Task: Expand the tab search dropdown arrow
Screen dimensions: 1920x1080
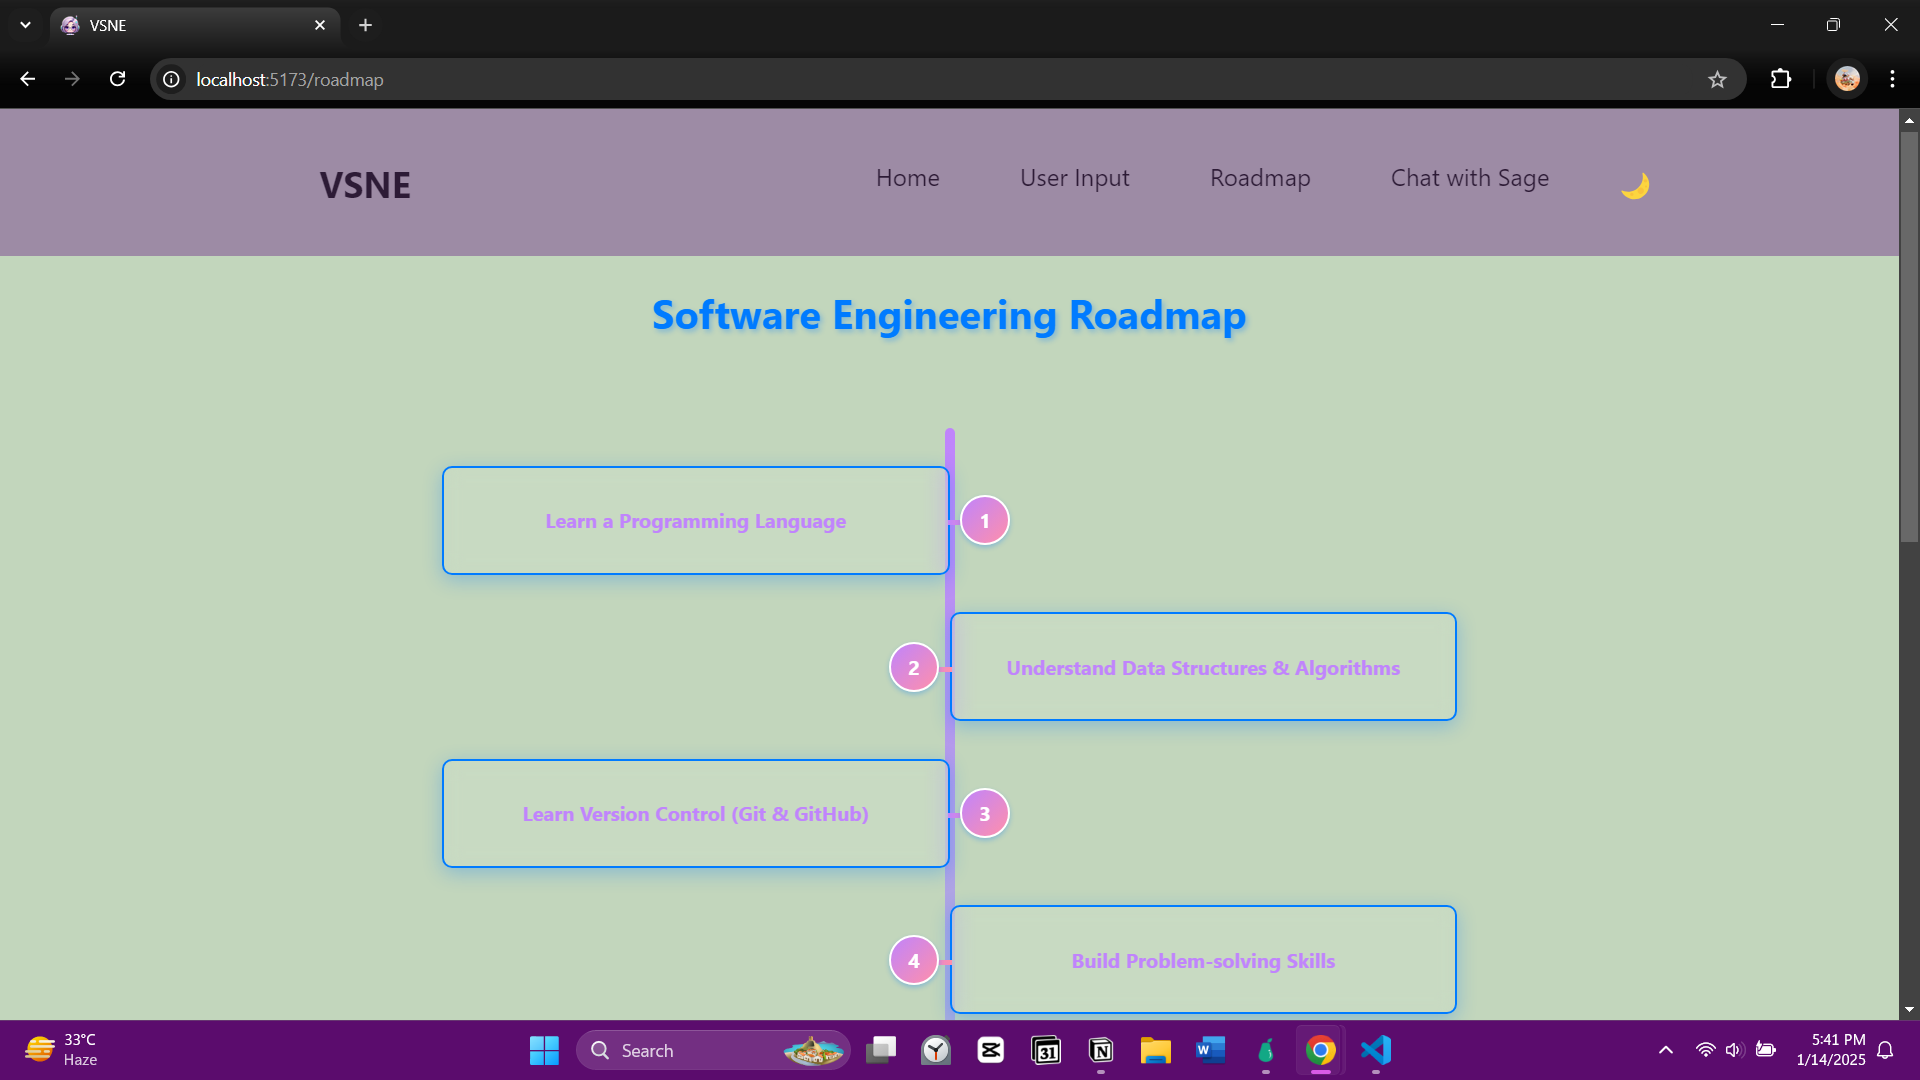Action: point(25,25)
